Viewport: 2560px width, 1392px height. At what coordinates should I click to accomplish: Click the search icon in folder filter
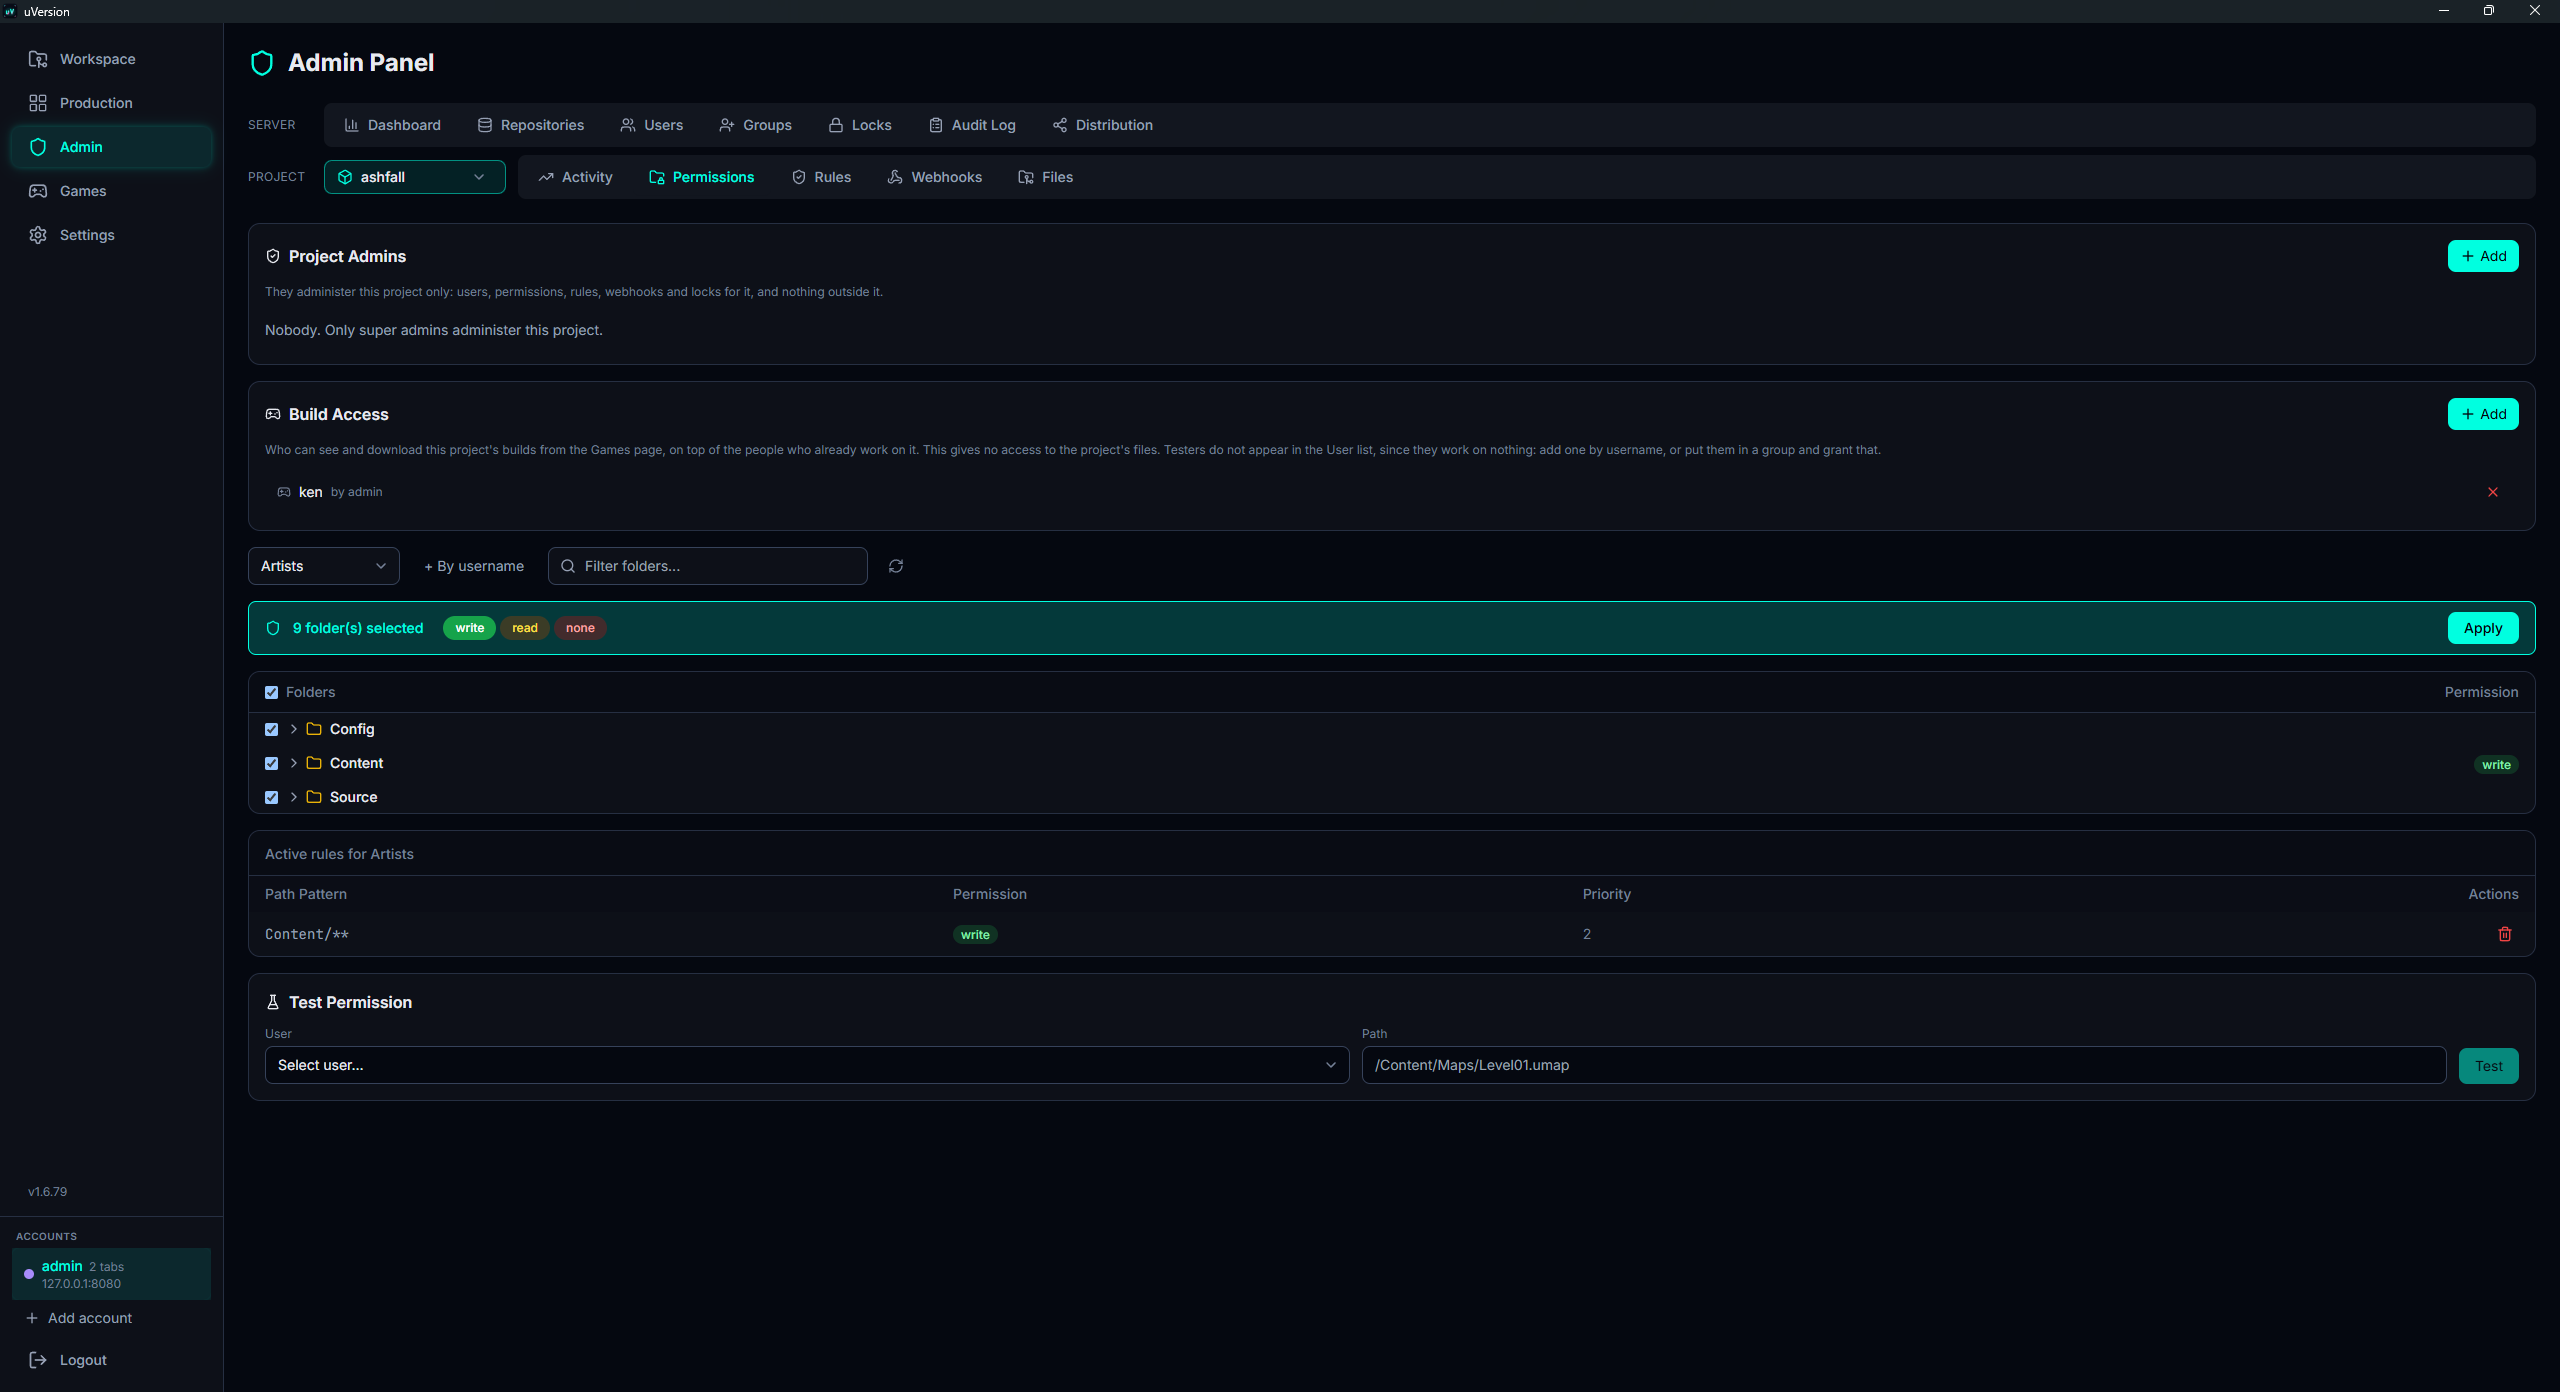pyautogui.click(x=568, y=566)
